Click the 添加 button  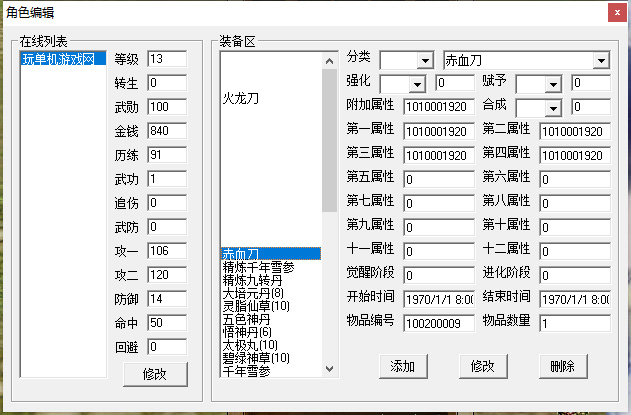coord(403,366)
